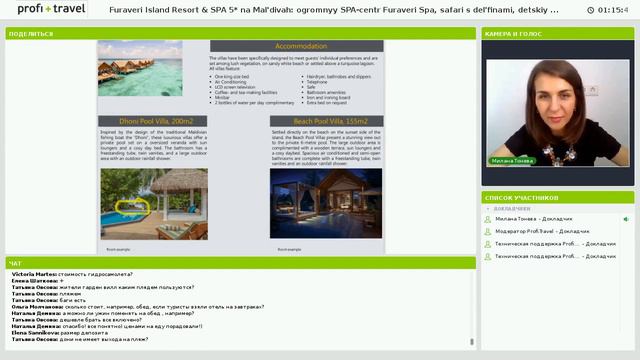Click the Докладчики group label
The image size is (640, 360).
tap(512, 209)
